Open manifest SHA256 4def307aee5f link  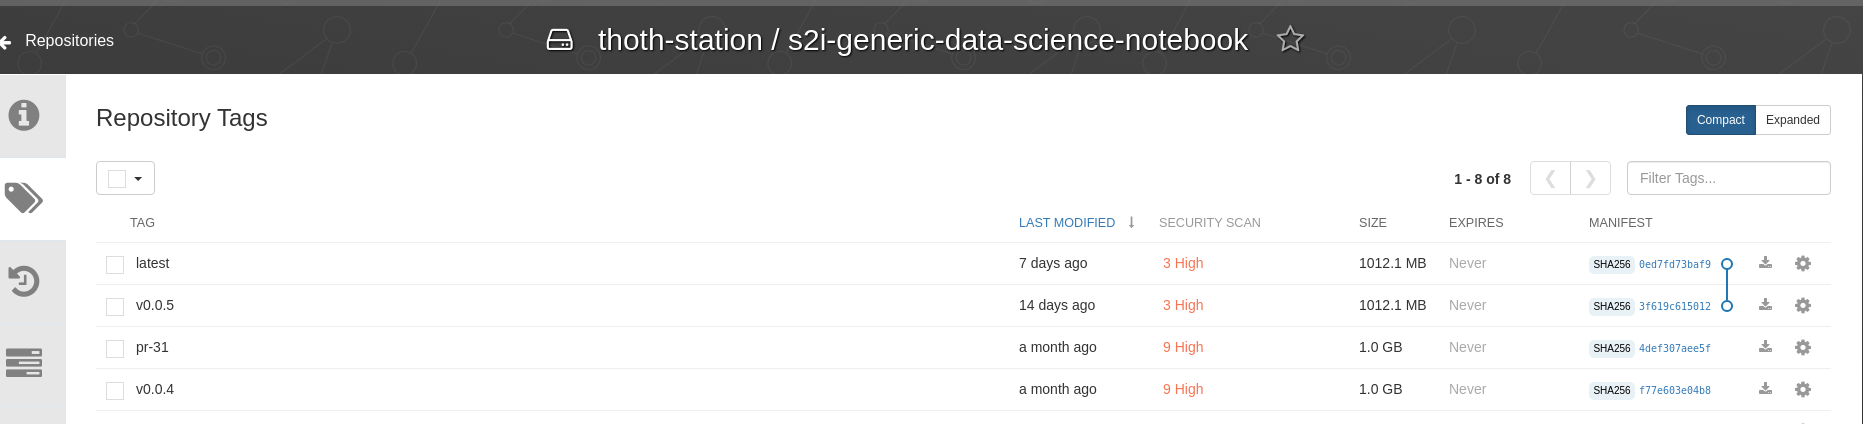(1674, 348)
